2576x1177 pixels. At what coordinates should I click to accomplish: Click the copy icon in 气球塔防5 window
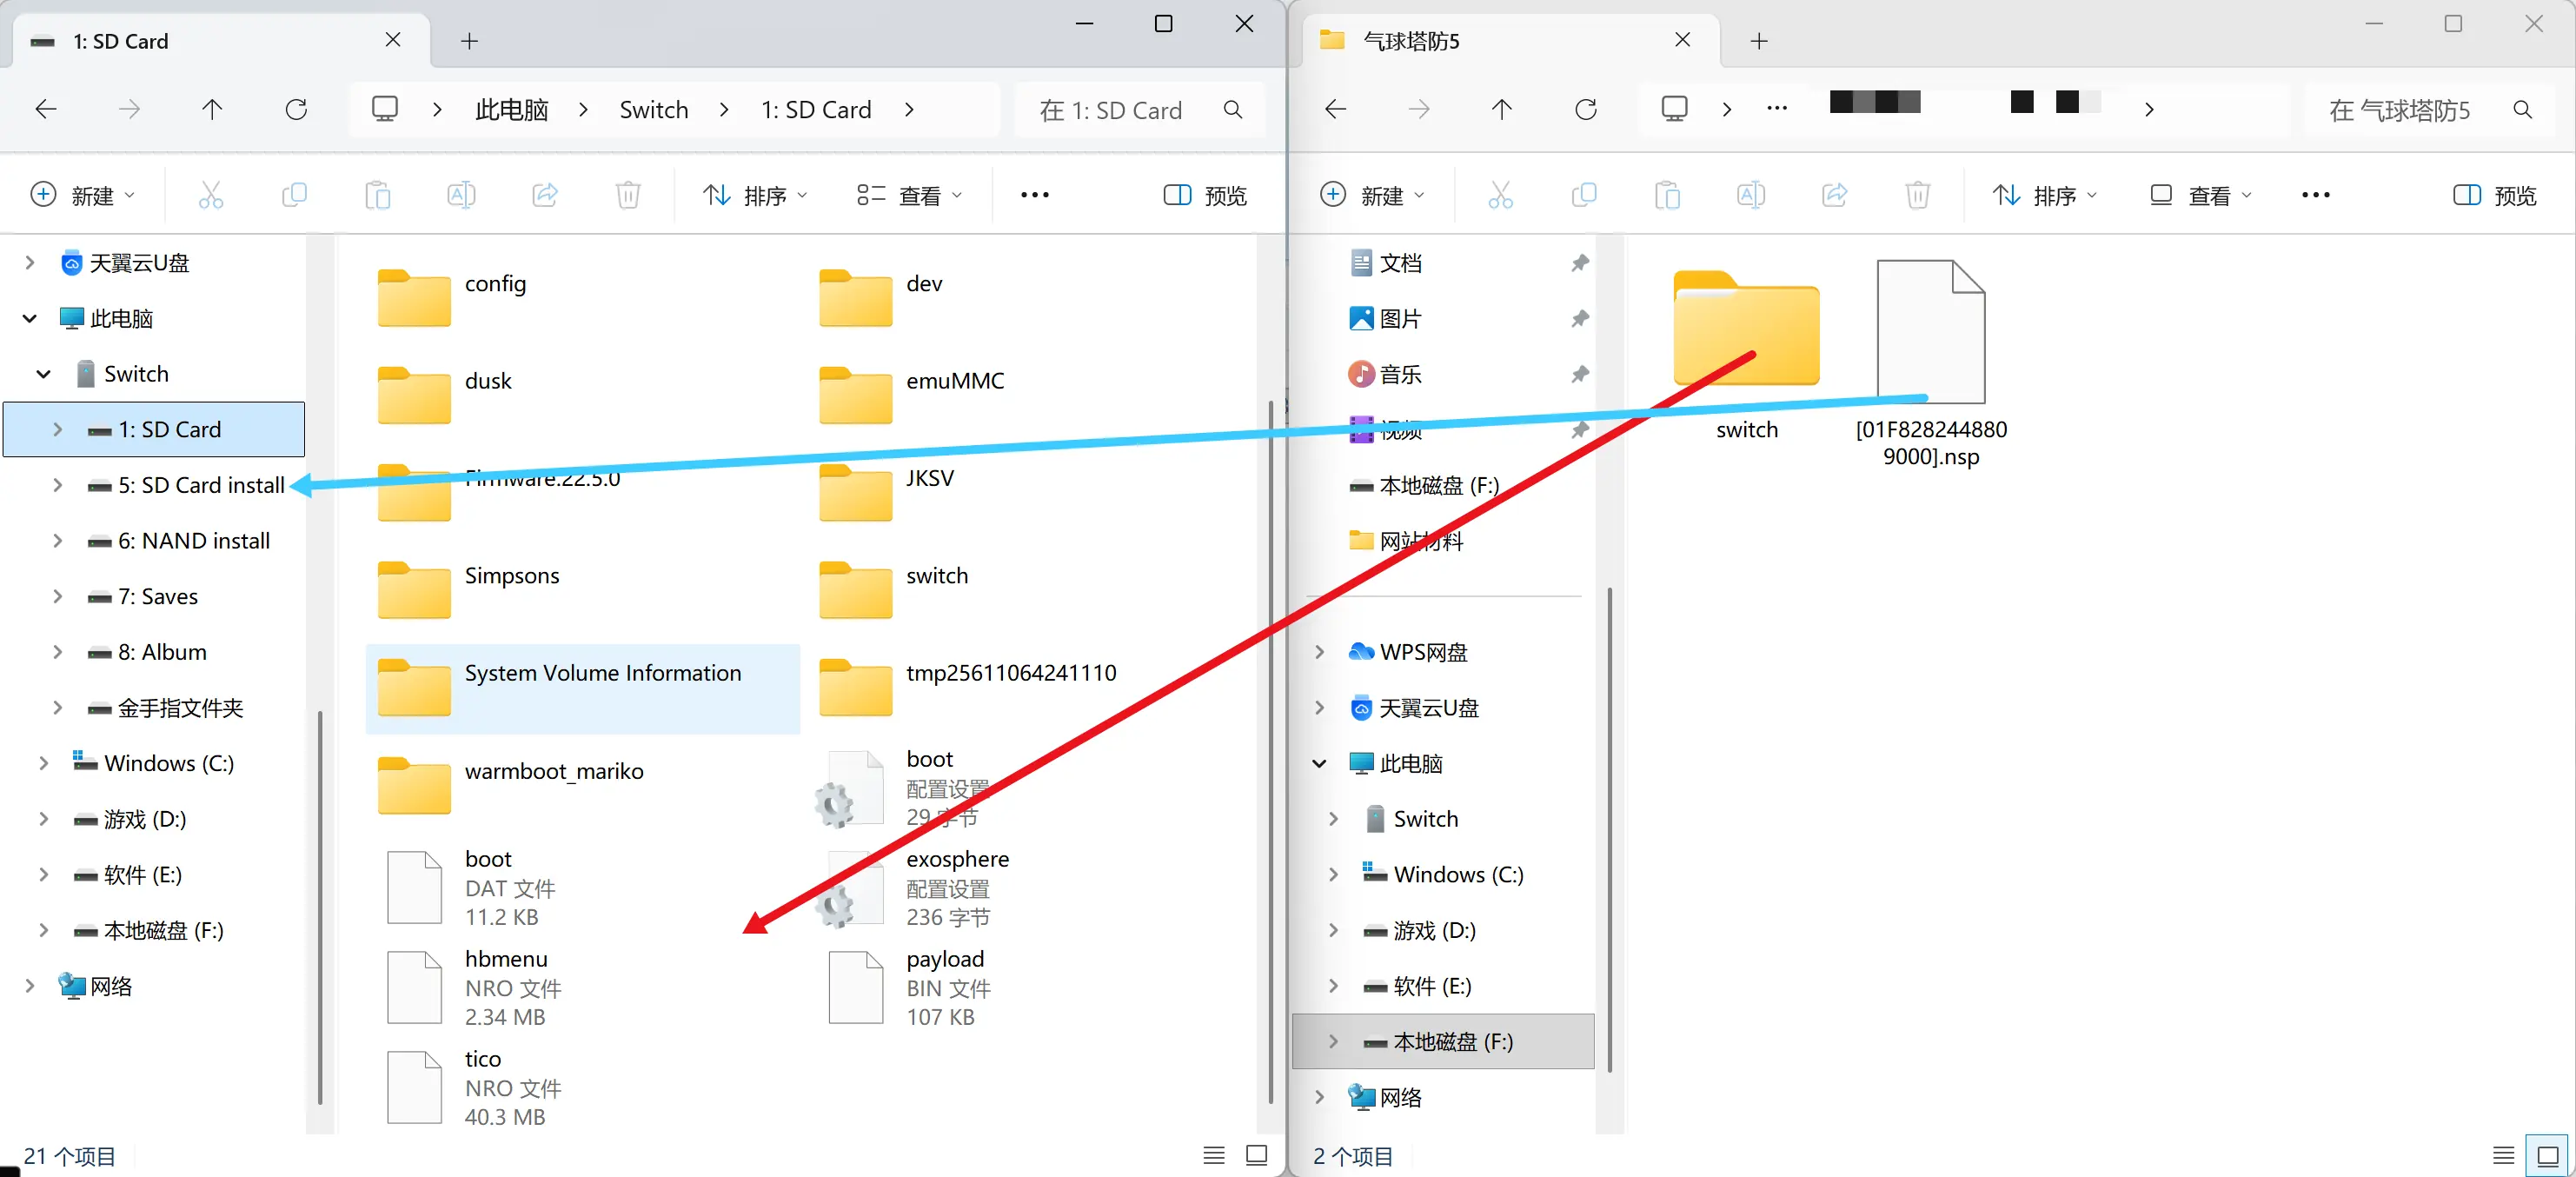(x=1584, y=195)
